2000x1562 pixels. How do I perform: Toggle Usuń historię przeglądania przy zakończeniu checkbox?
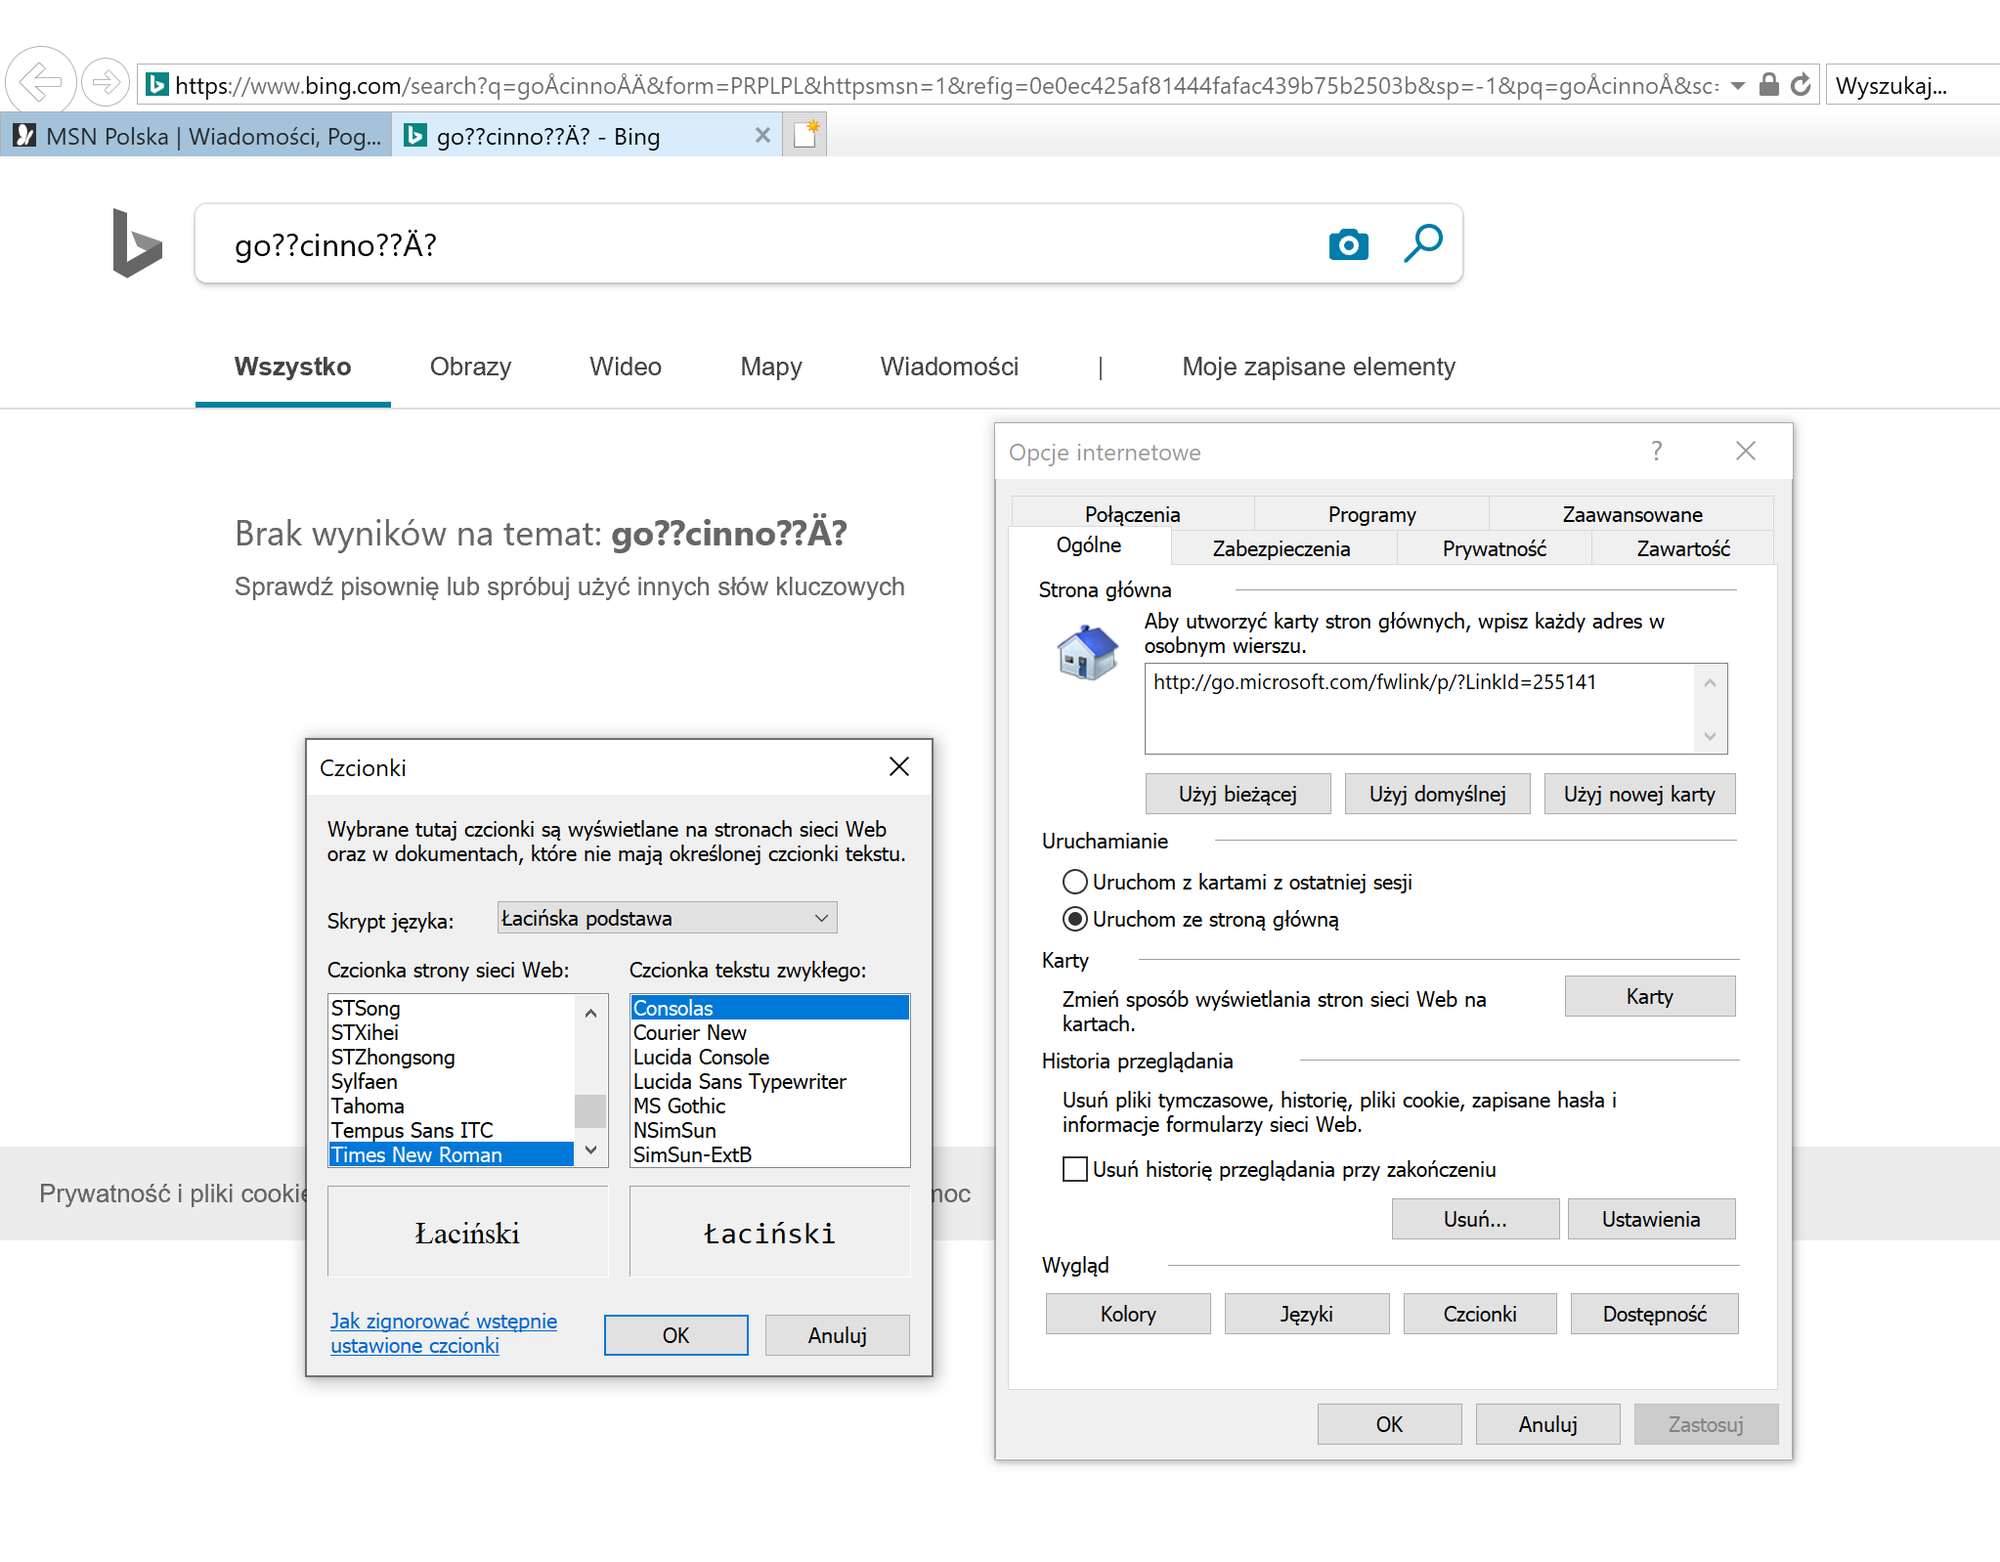click(1075, 1169)
